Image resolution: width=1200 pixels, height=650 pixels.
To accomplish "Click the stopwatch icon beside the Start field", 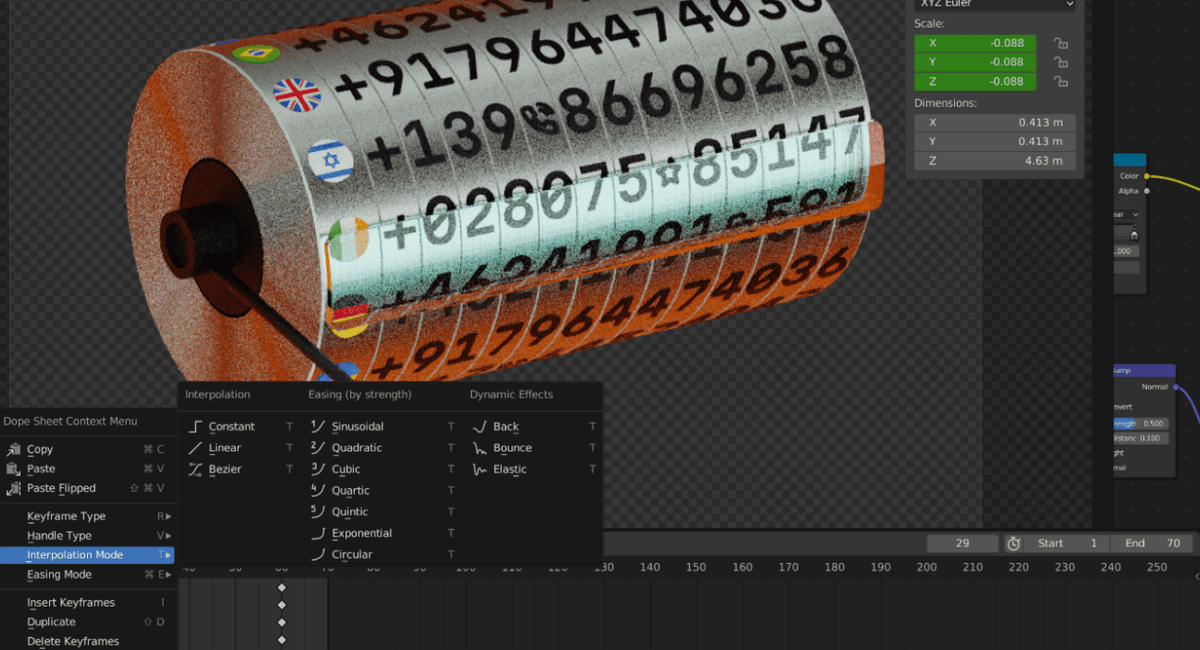I will 1013,543.
